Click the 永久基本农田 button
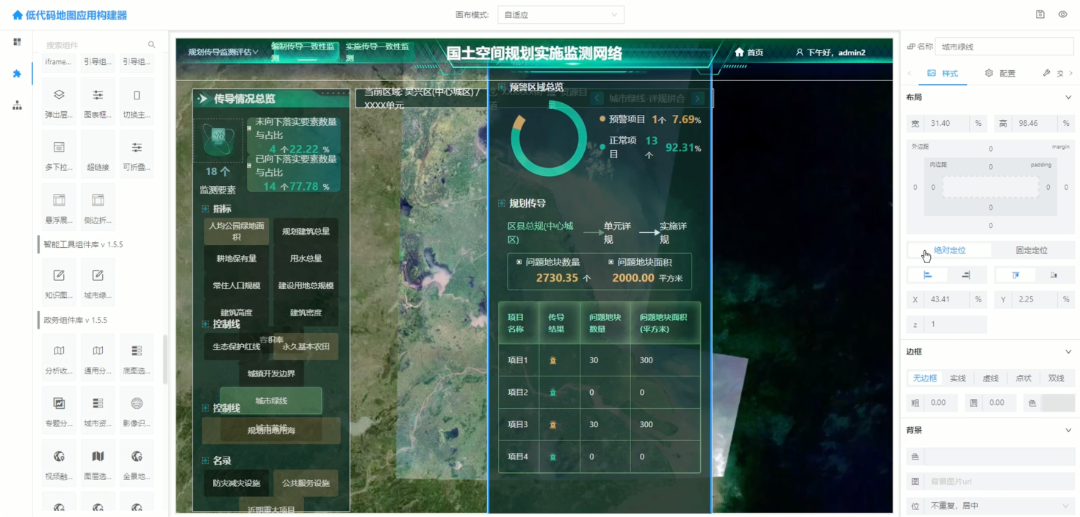Screen dimensions: 1080x517 (304, 346)
